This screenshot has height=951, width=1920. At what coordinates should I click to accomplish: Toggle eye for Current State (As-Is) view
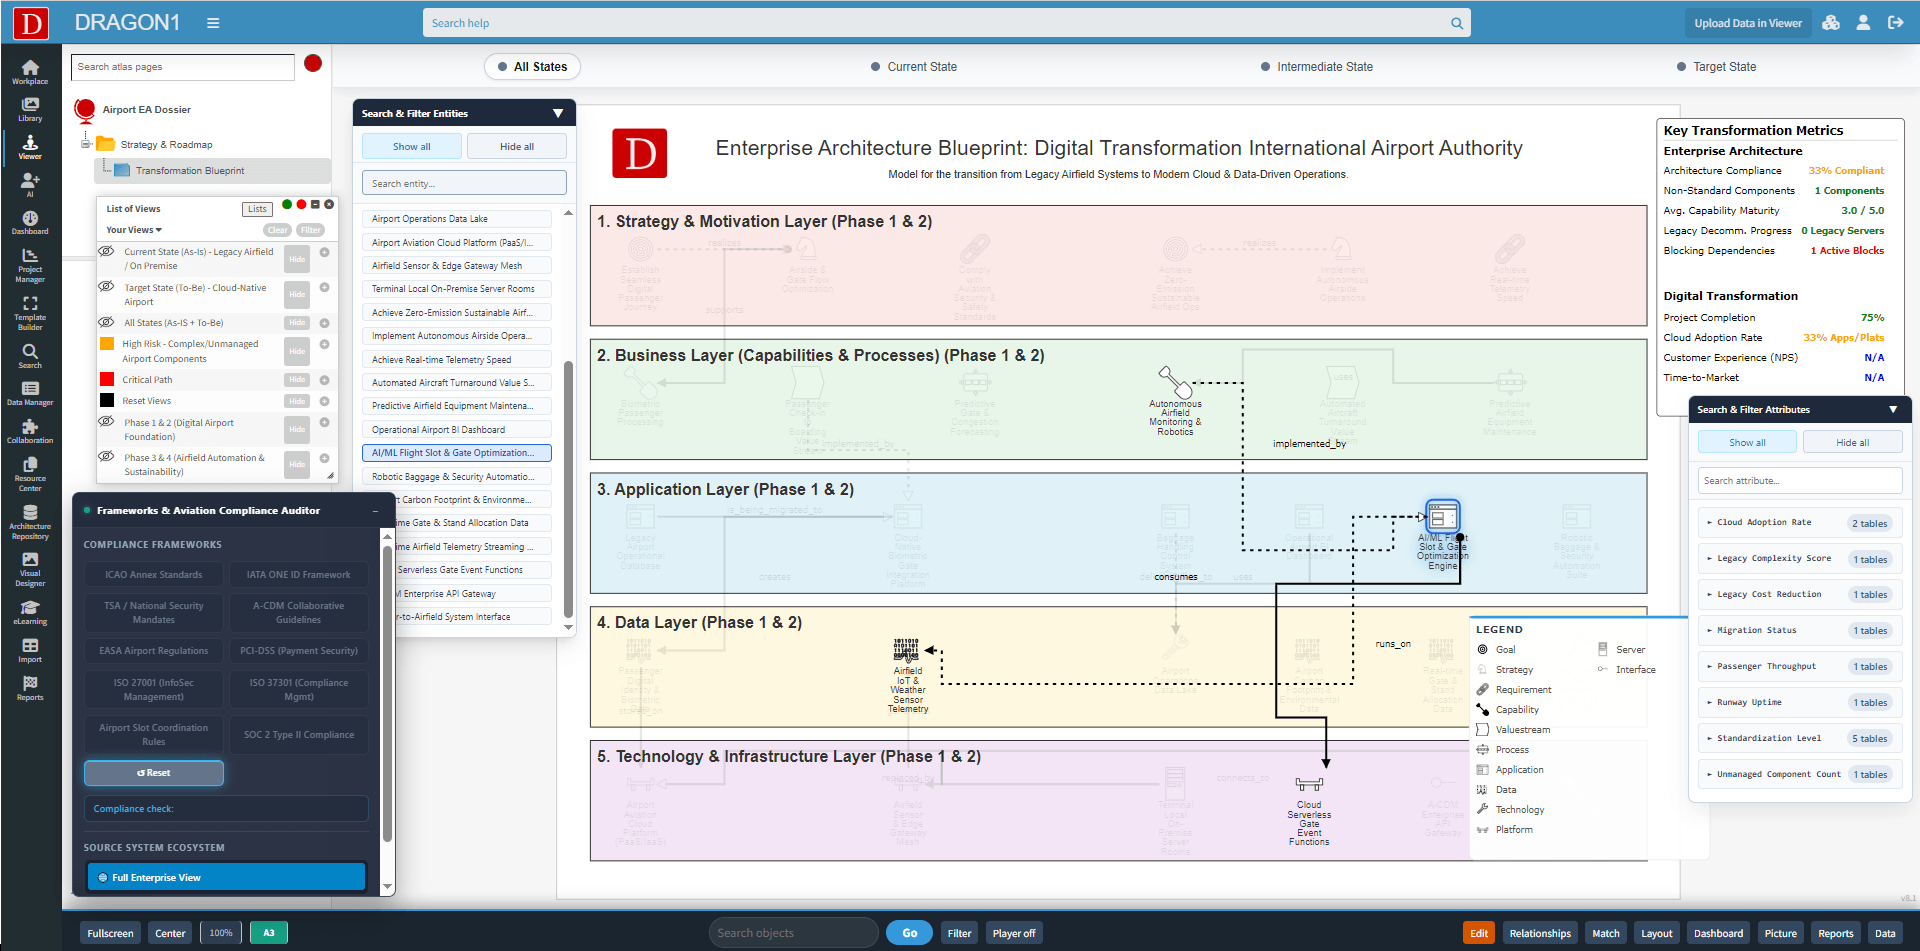point(106,252)
